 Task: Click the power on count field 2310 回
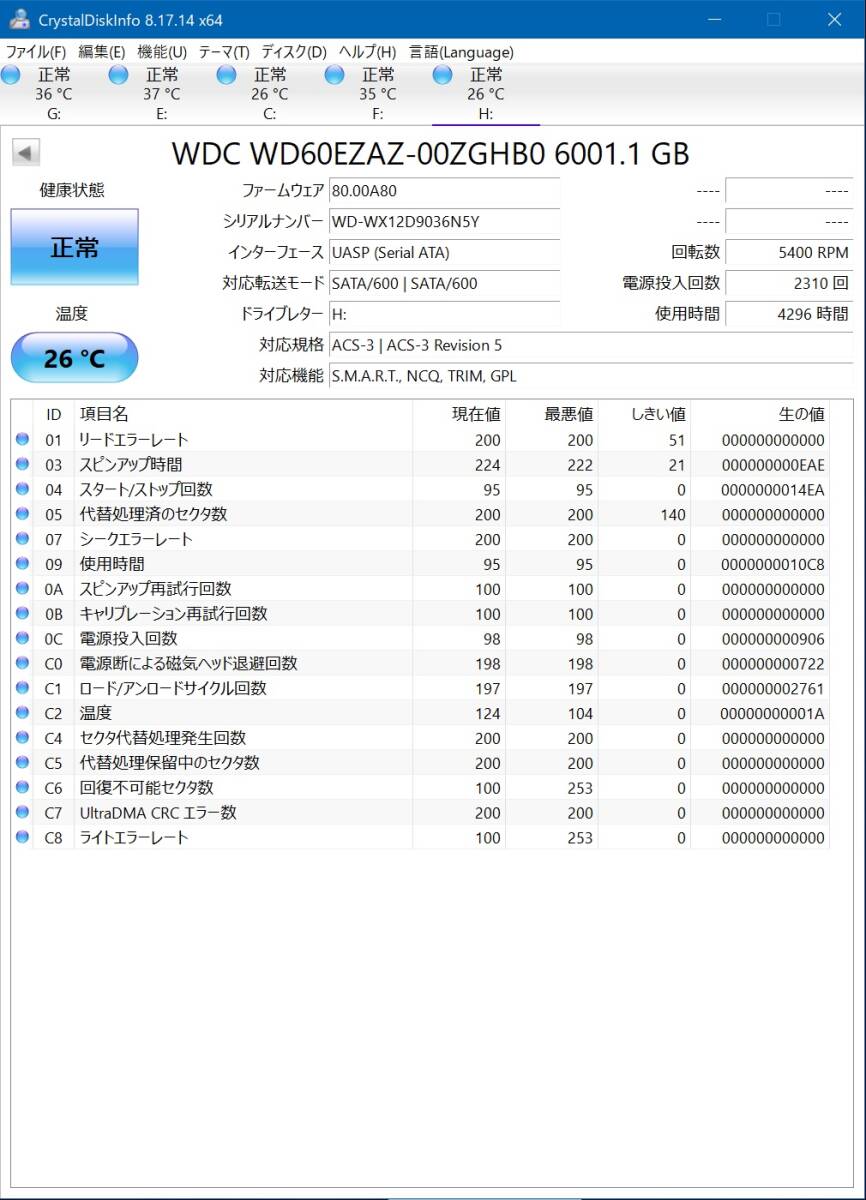click(789, 283)
